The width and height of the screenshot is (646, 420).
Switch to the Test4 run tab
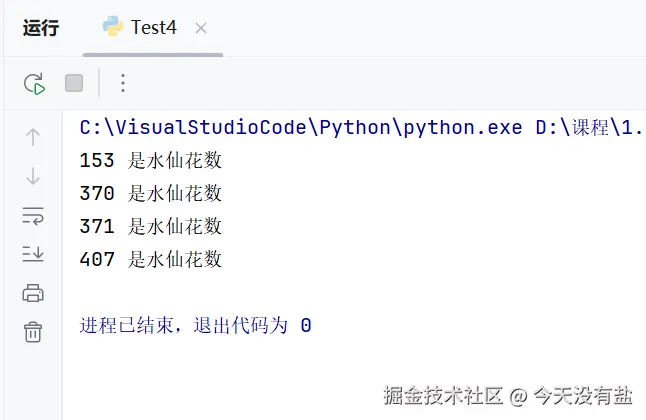point(153,28)
